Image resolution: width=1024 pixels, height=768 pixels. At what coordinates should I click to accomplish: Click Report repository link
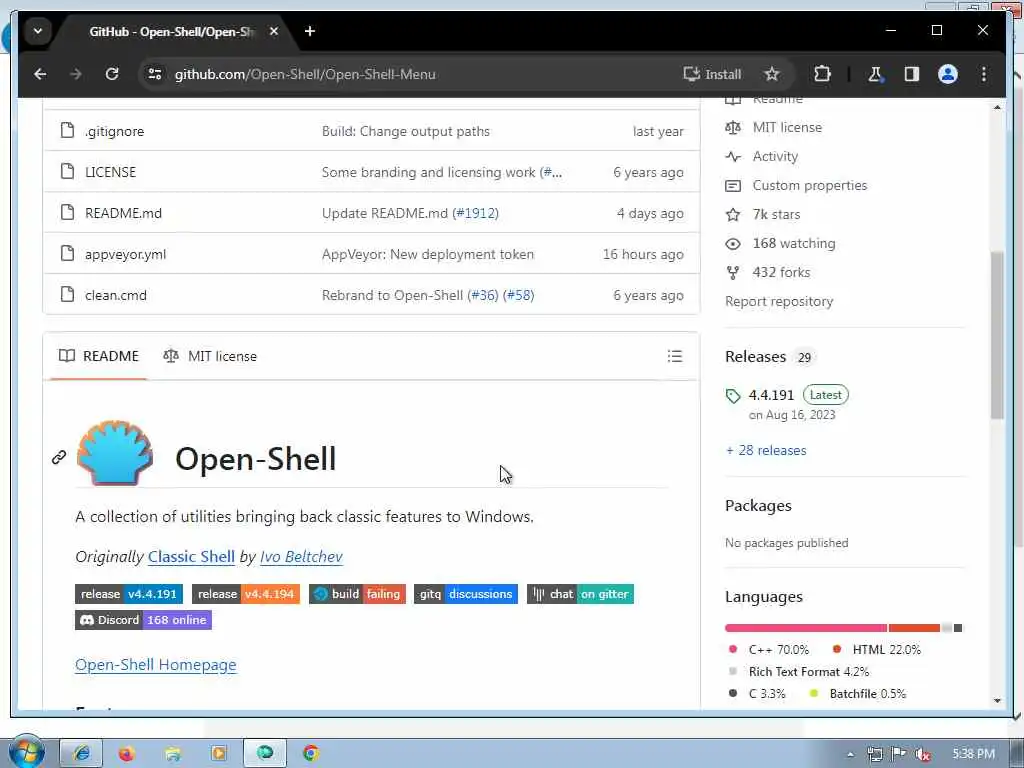(x=778, y=301)
